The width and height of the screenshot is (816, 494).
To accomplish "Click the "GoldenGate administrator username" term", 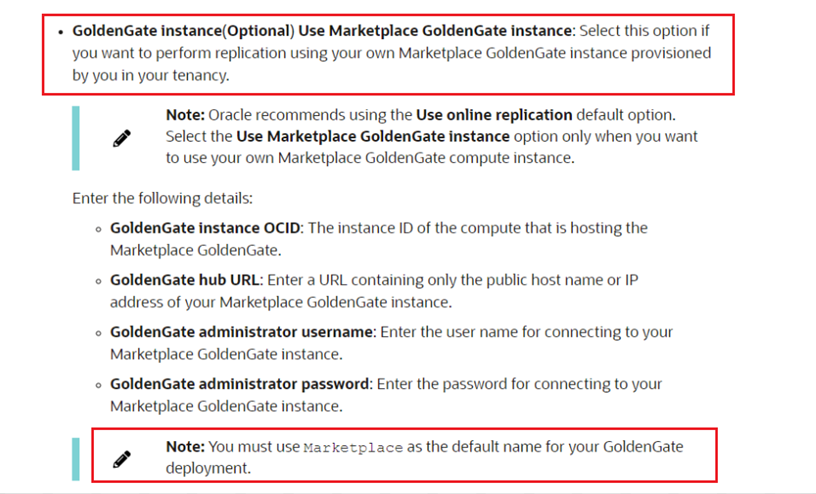I will pos(242,332).
